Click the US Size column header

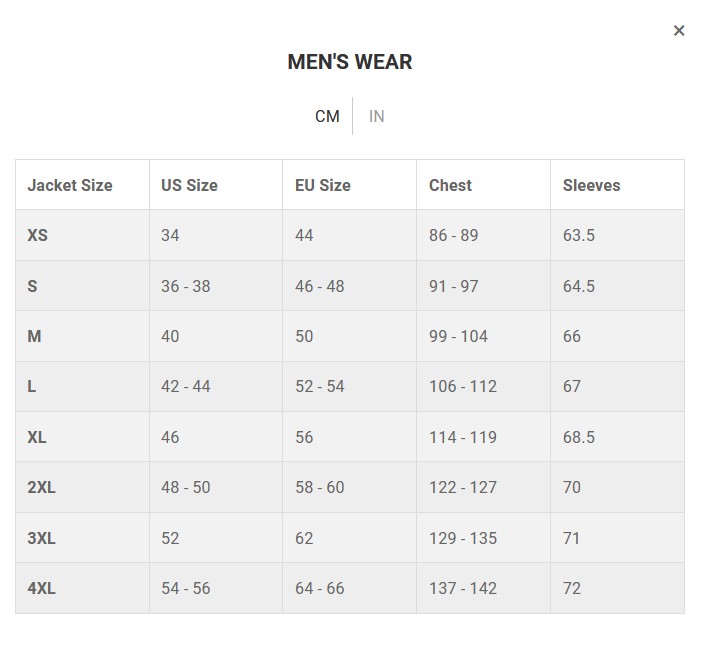pos(189,185)
